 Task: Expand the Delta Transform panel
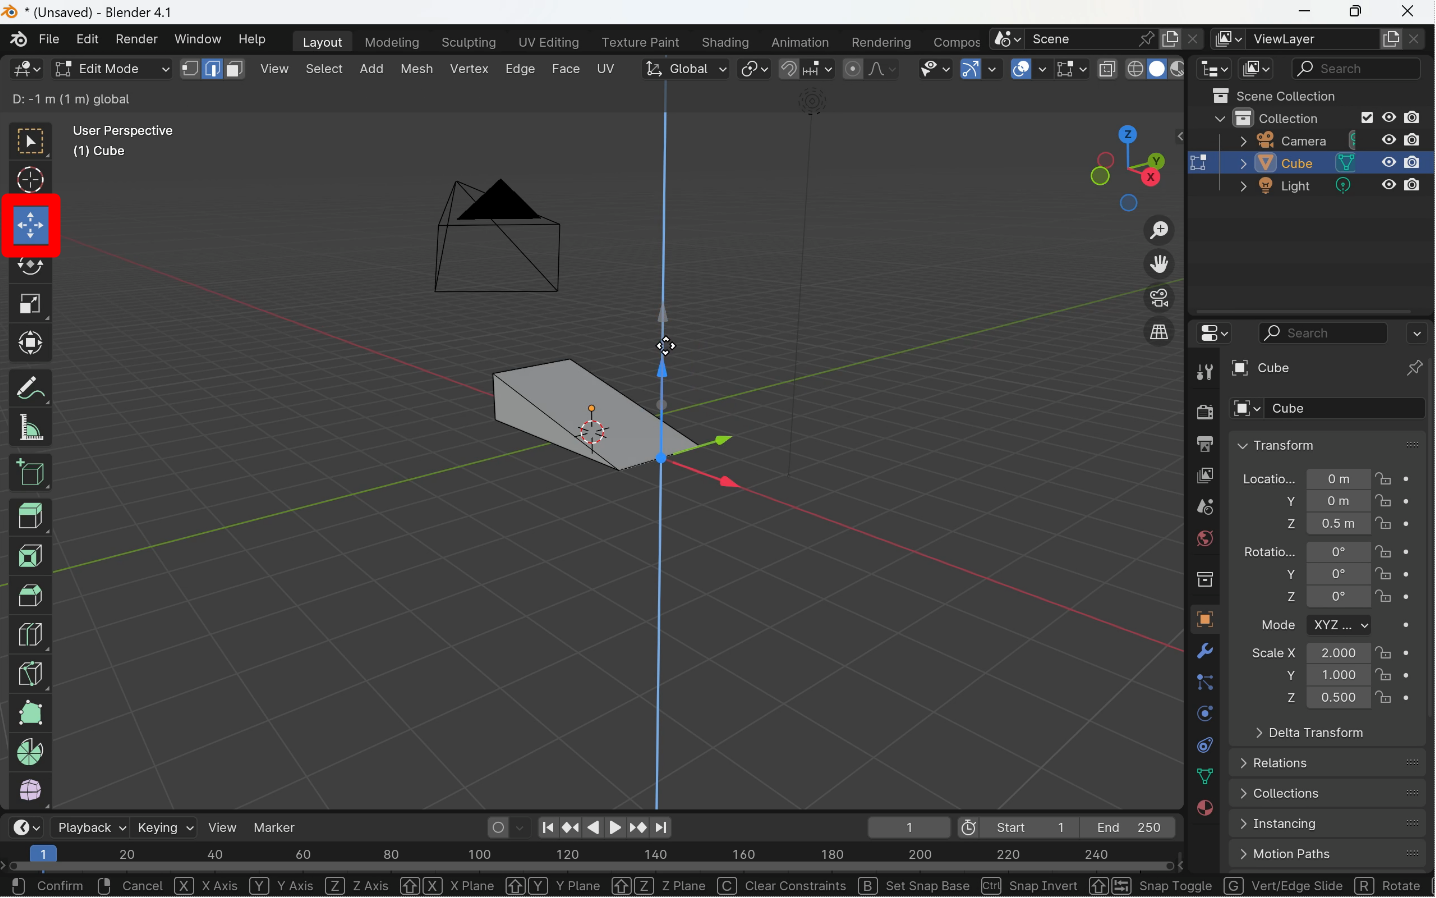pyautogui.click(x=1315, y=733)
